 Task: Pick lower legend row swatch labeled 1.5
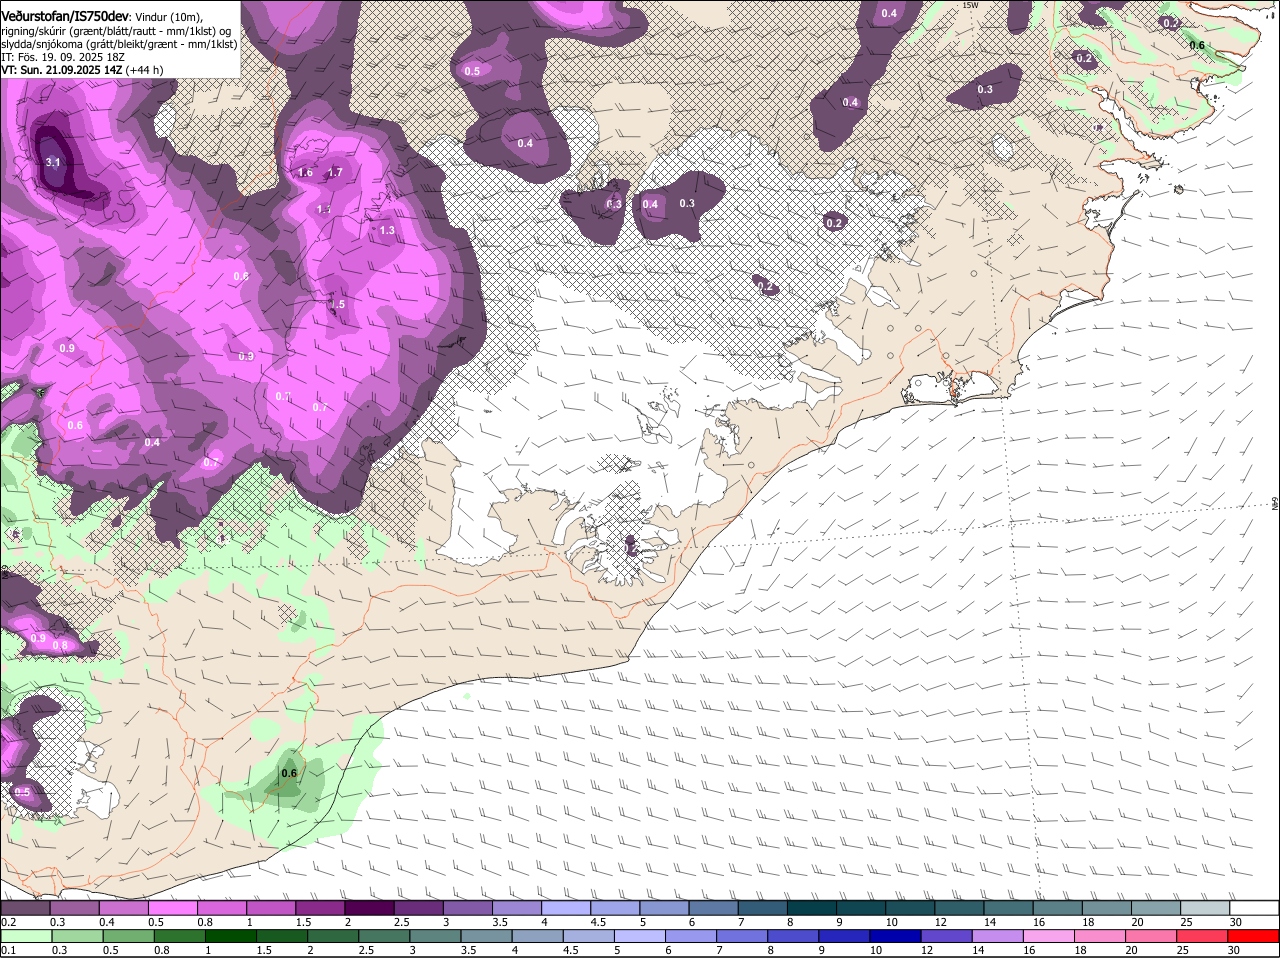[x=281, y=936]
